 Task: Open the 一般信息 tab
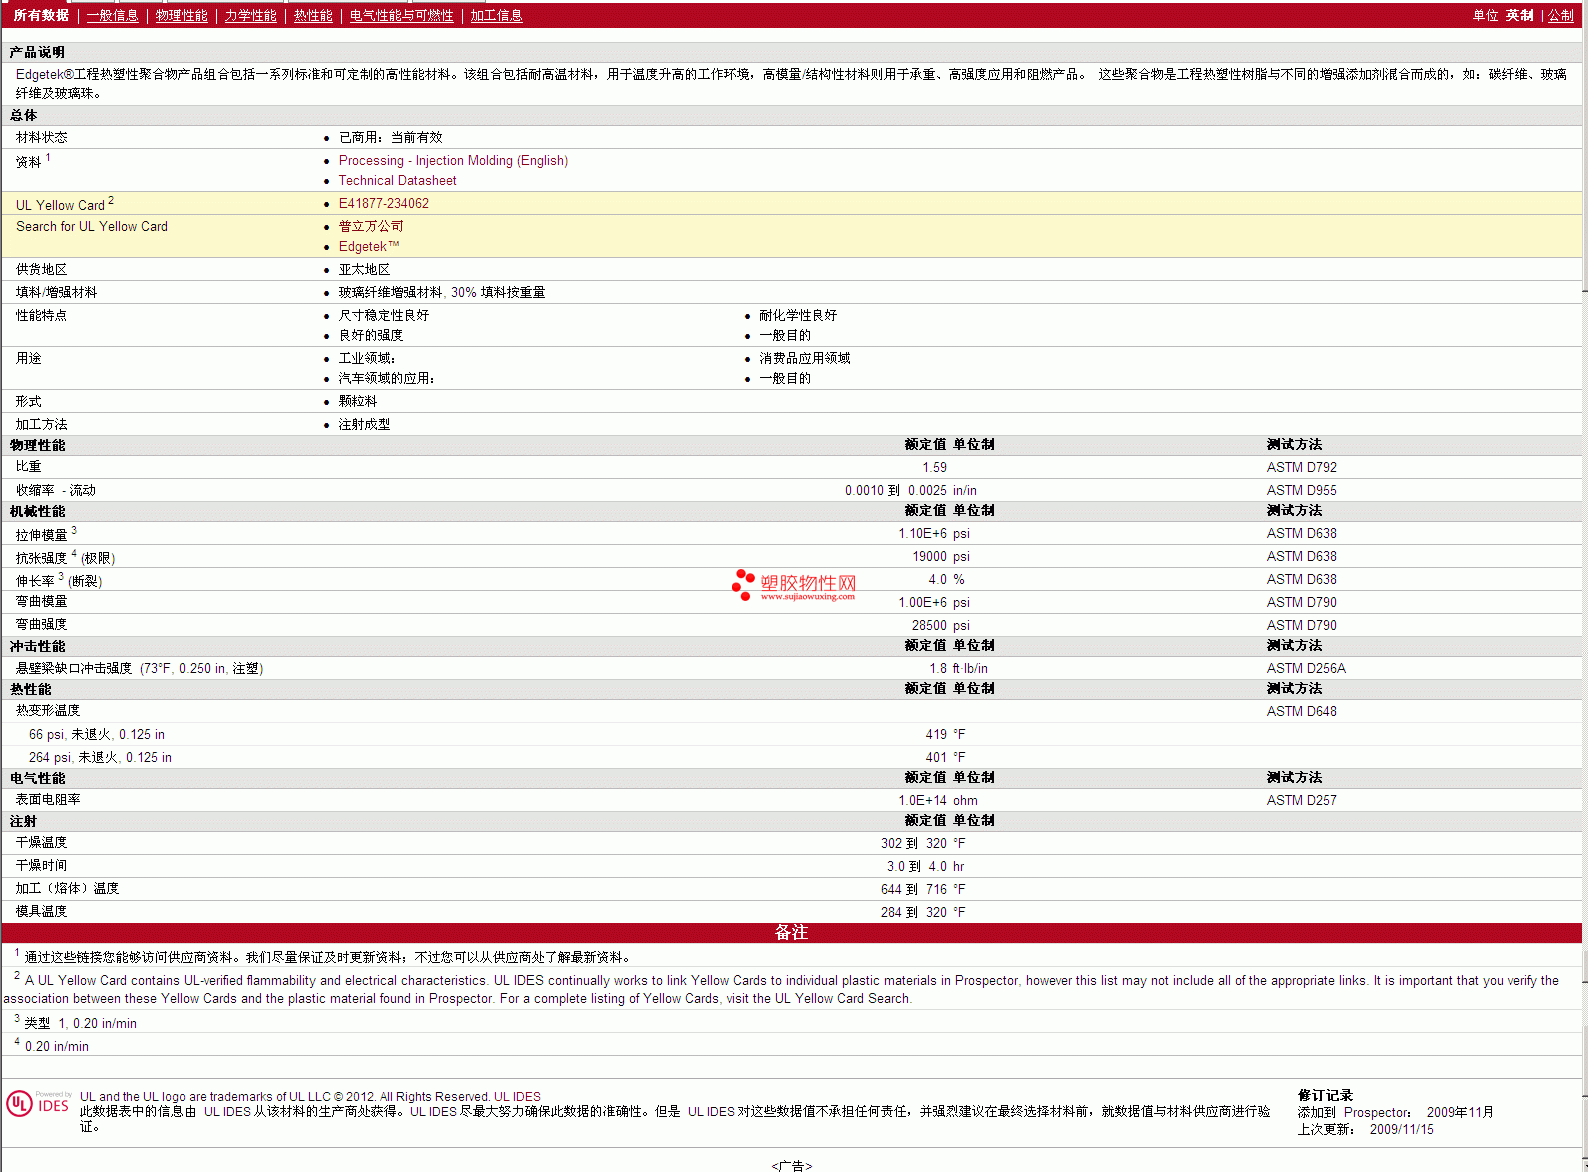tap(112, 16)
